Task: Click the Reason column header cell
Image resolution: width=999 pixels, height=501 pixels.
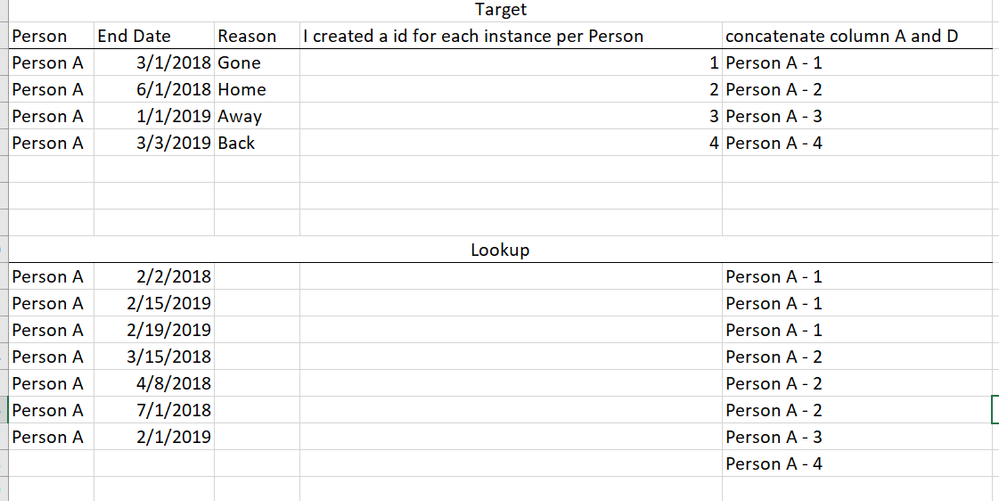Action: point(247,36)
